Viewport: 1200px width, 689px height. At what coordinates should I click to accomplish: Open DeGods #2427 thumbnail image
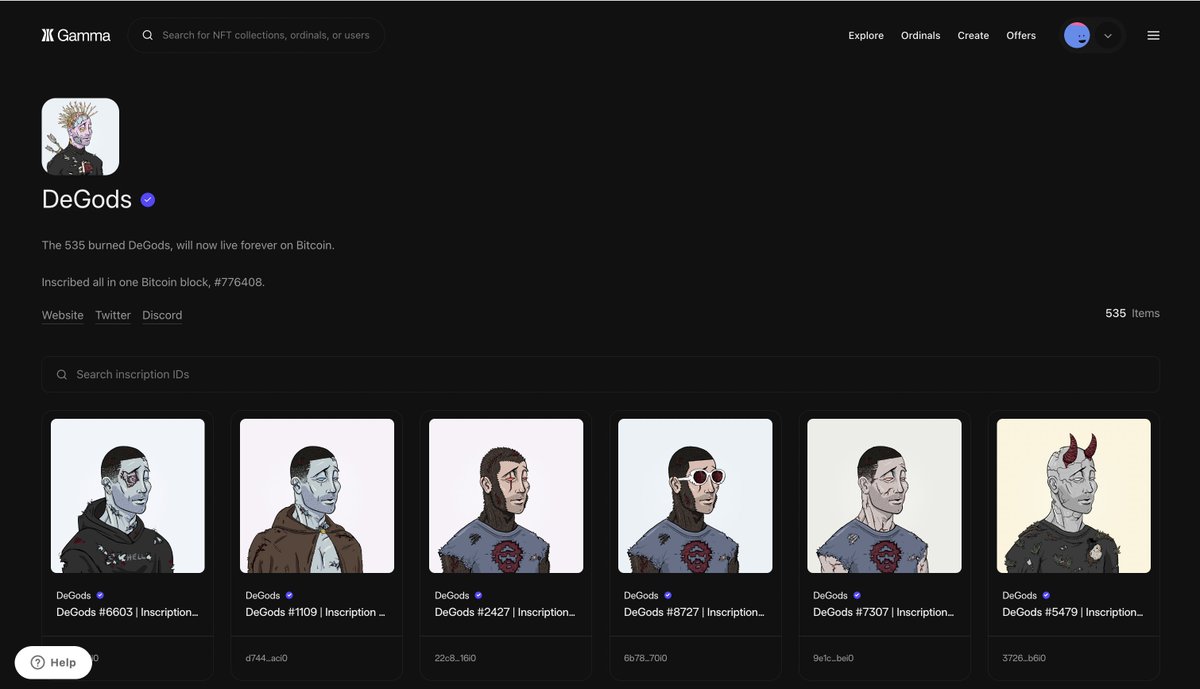coord(506,496)
